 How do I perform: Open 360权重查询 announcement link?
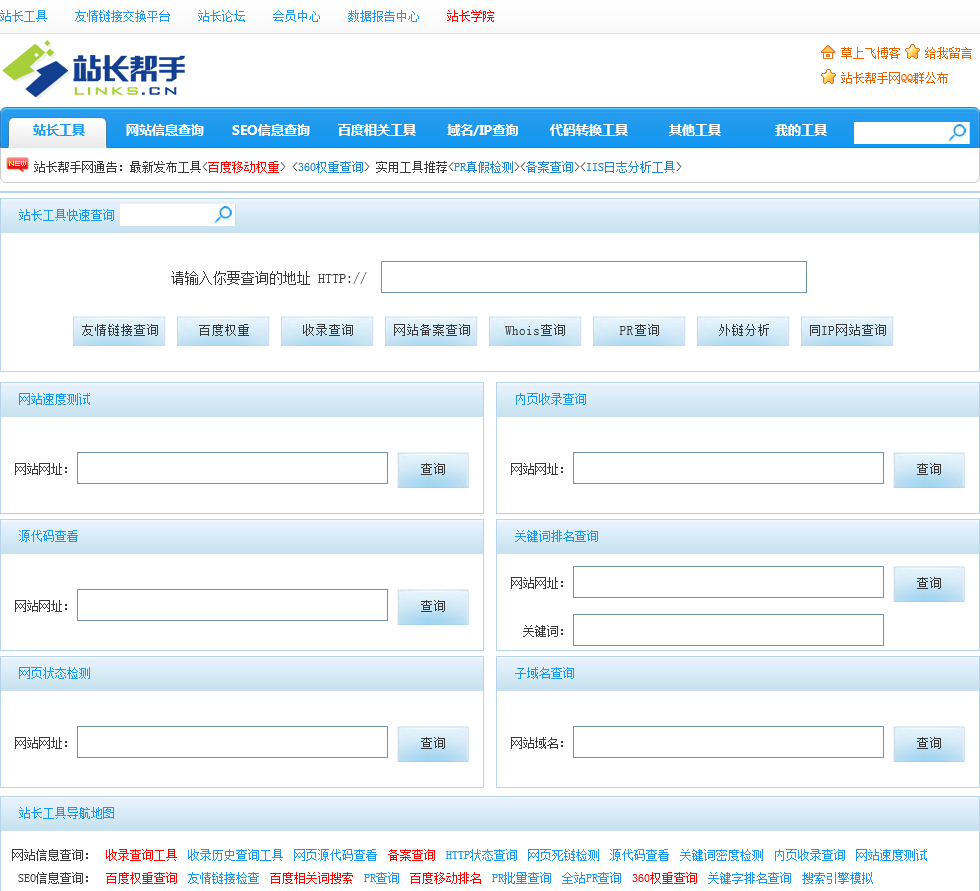point(331,167)
